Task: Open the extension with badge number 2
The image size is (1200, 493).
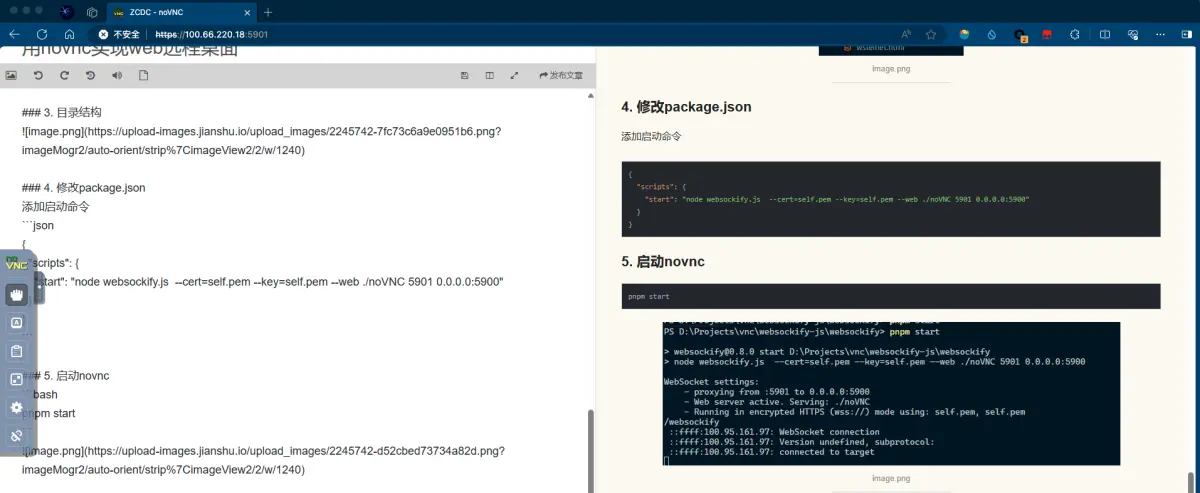Action: pos(1021,35)
